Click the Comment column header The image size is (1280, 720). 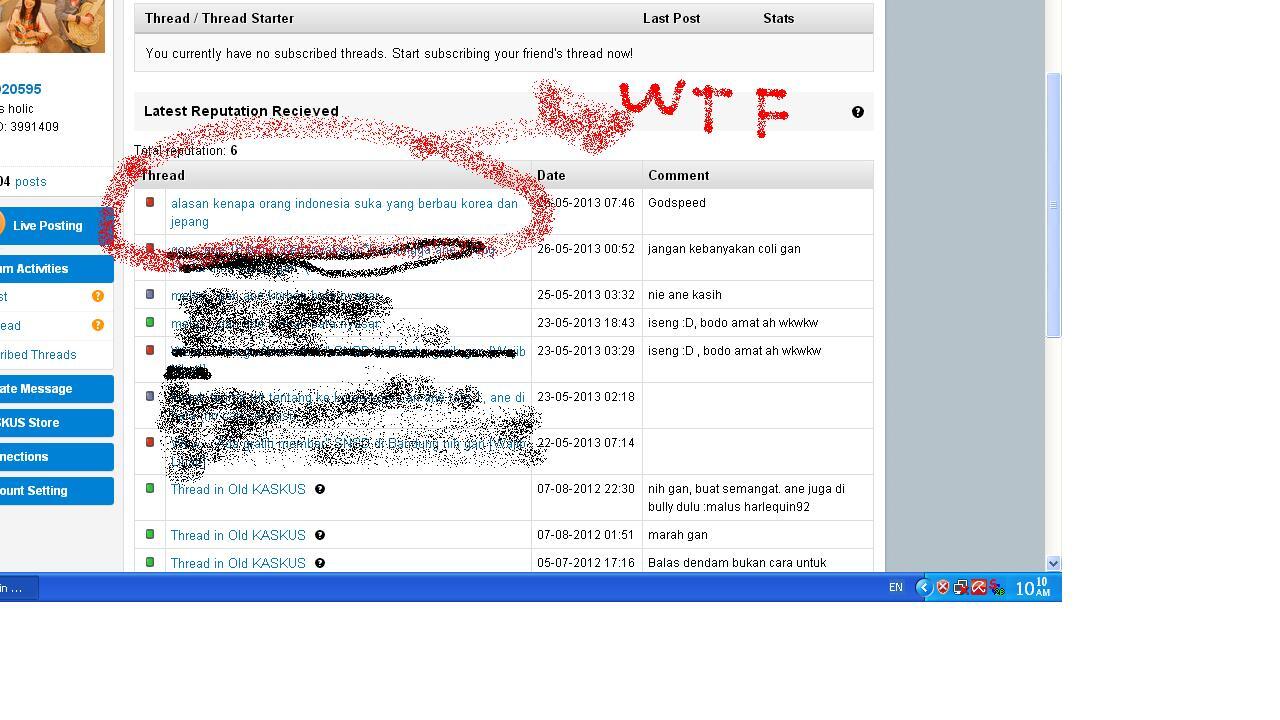(x=679, y=175)
